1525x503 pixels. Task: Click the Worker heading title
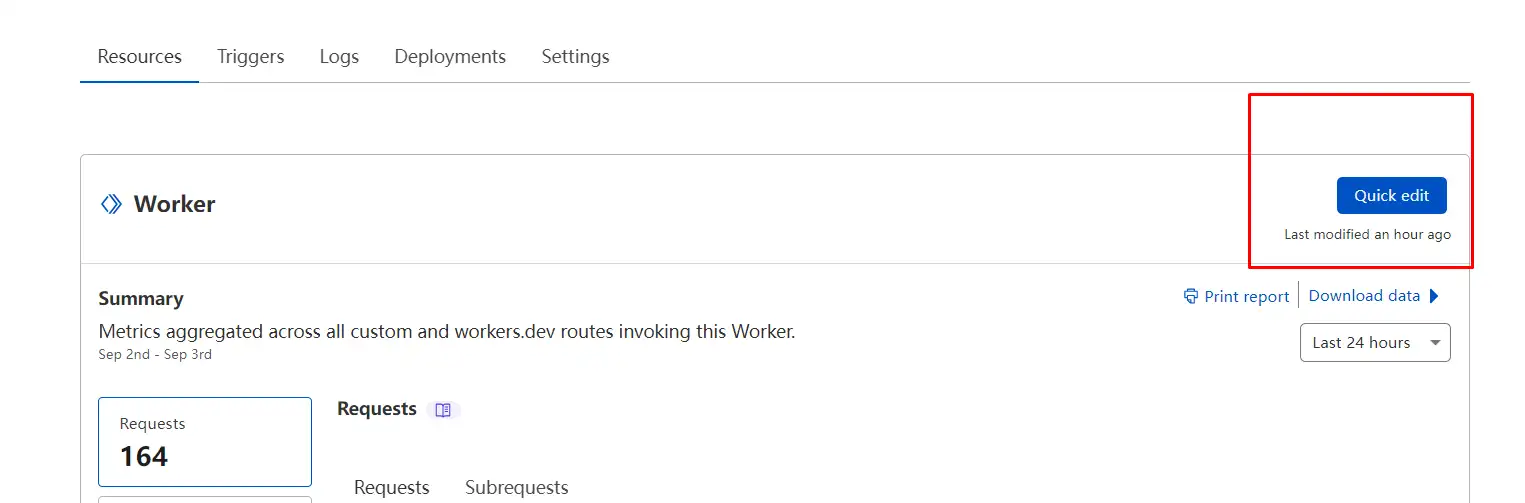click(x=175, y=204)
